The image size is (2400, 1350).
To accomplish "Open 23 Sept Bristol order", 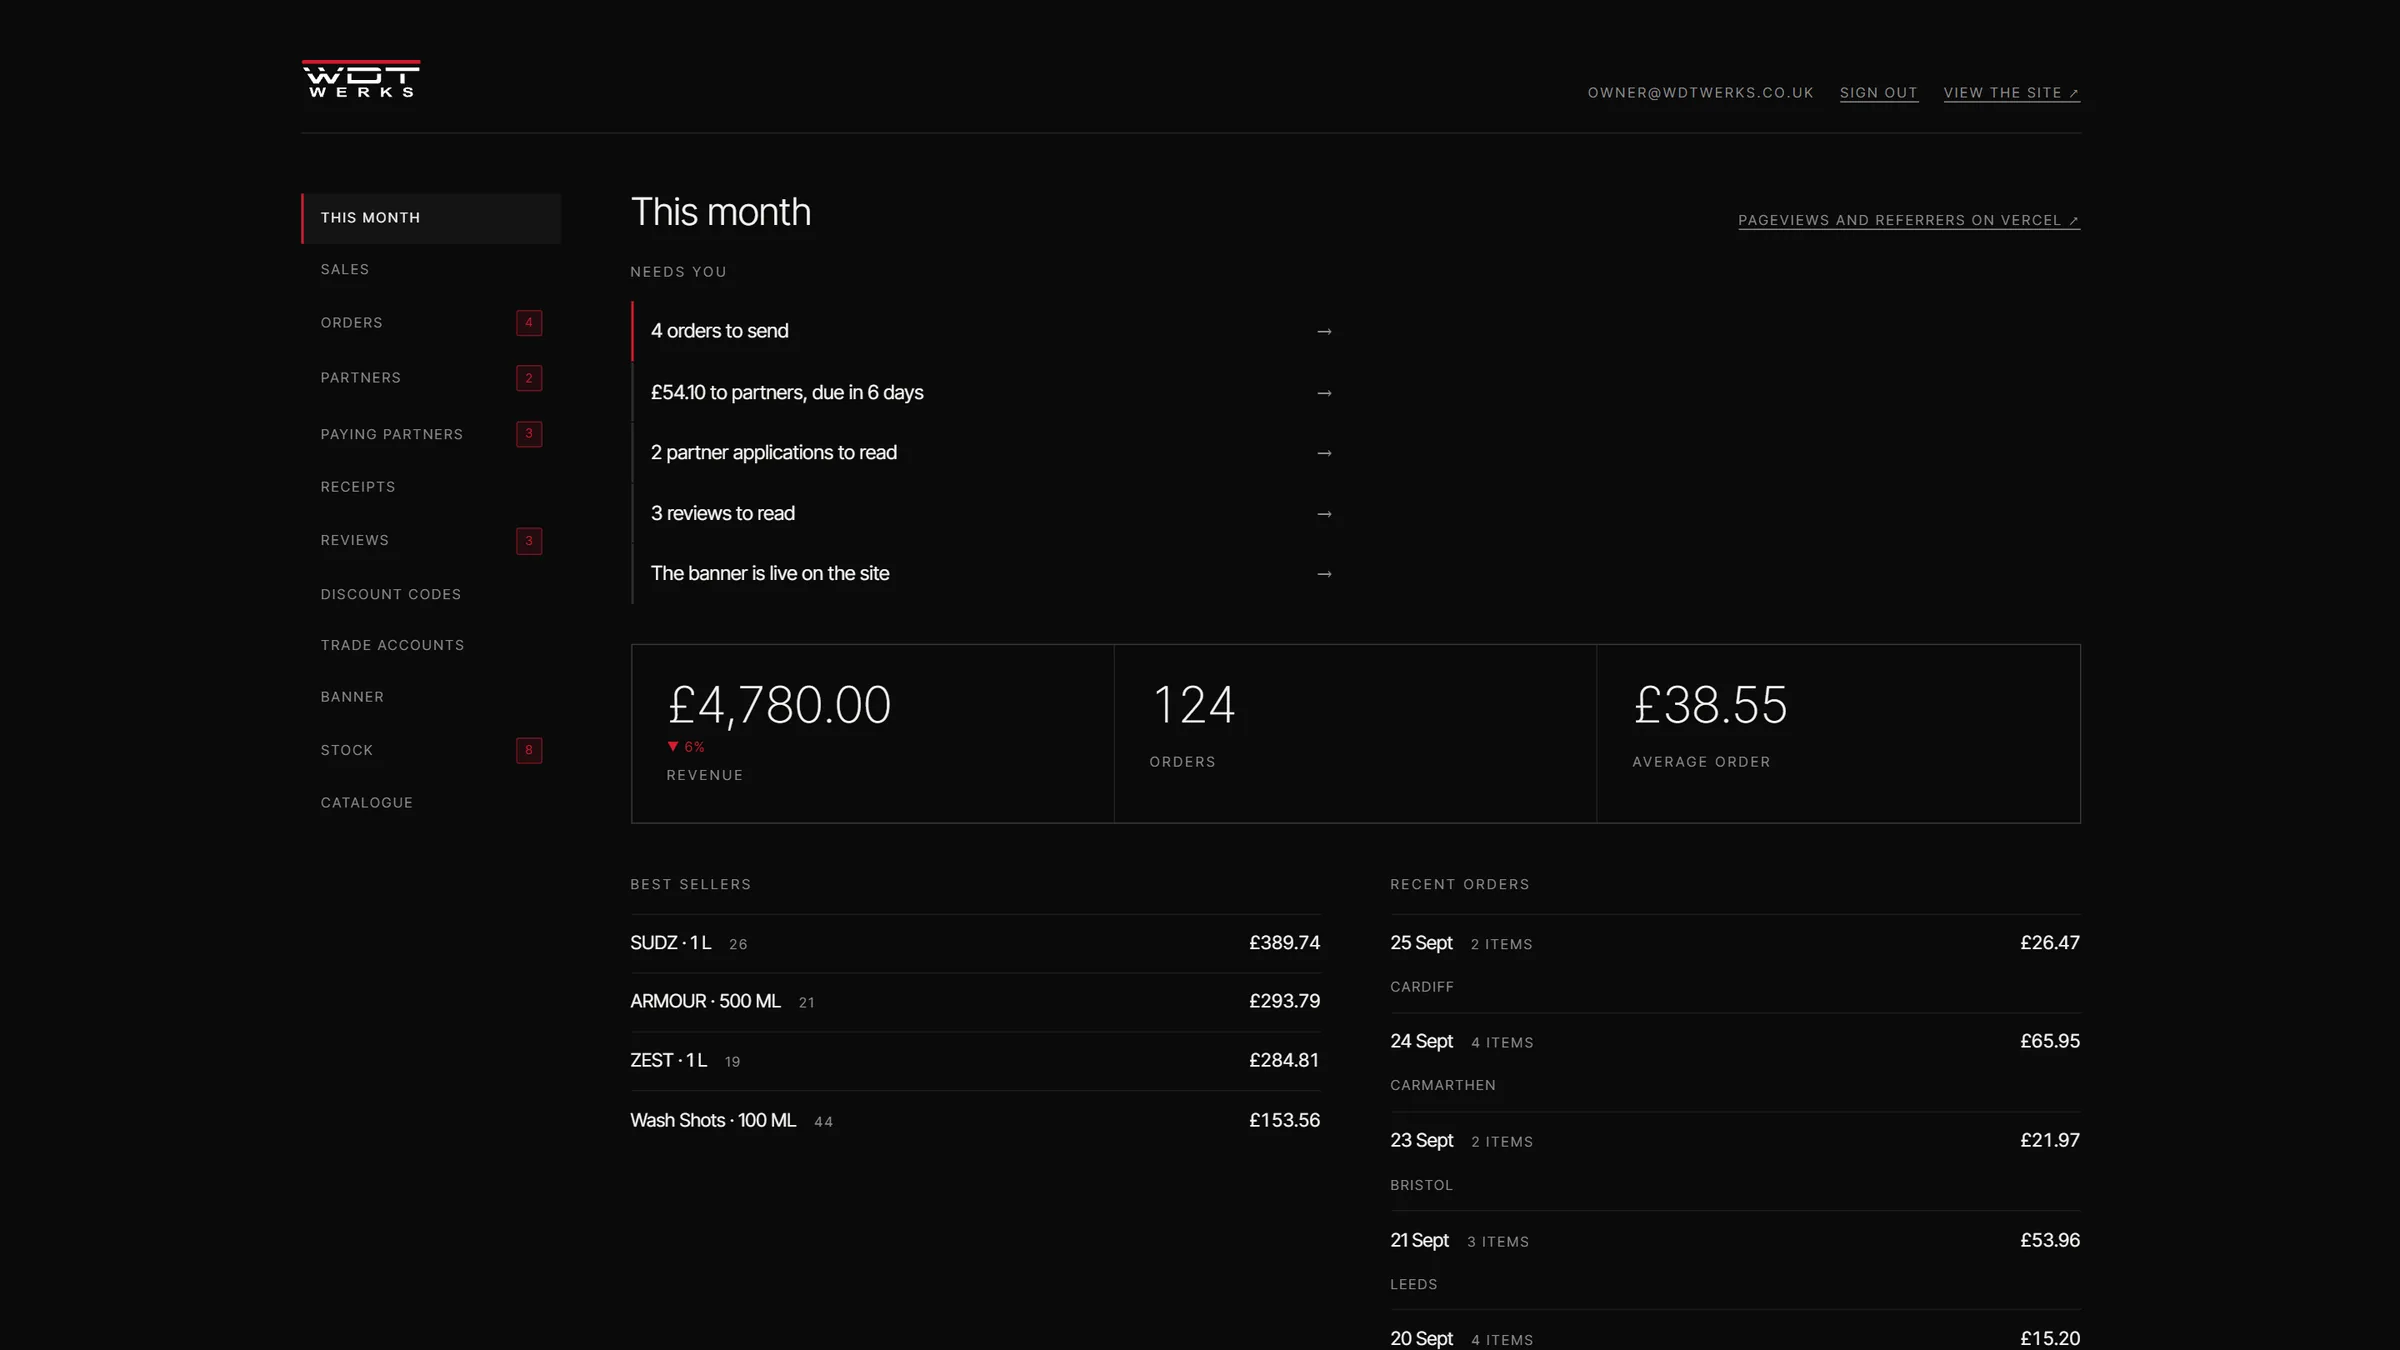I will point(1735,1162).
